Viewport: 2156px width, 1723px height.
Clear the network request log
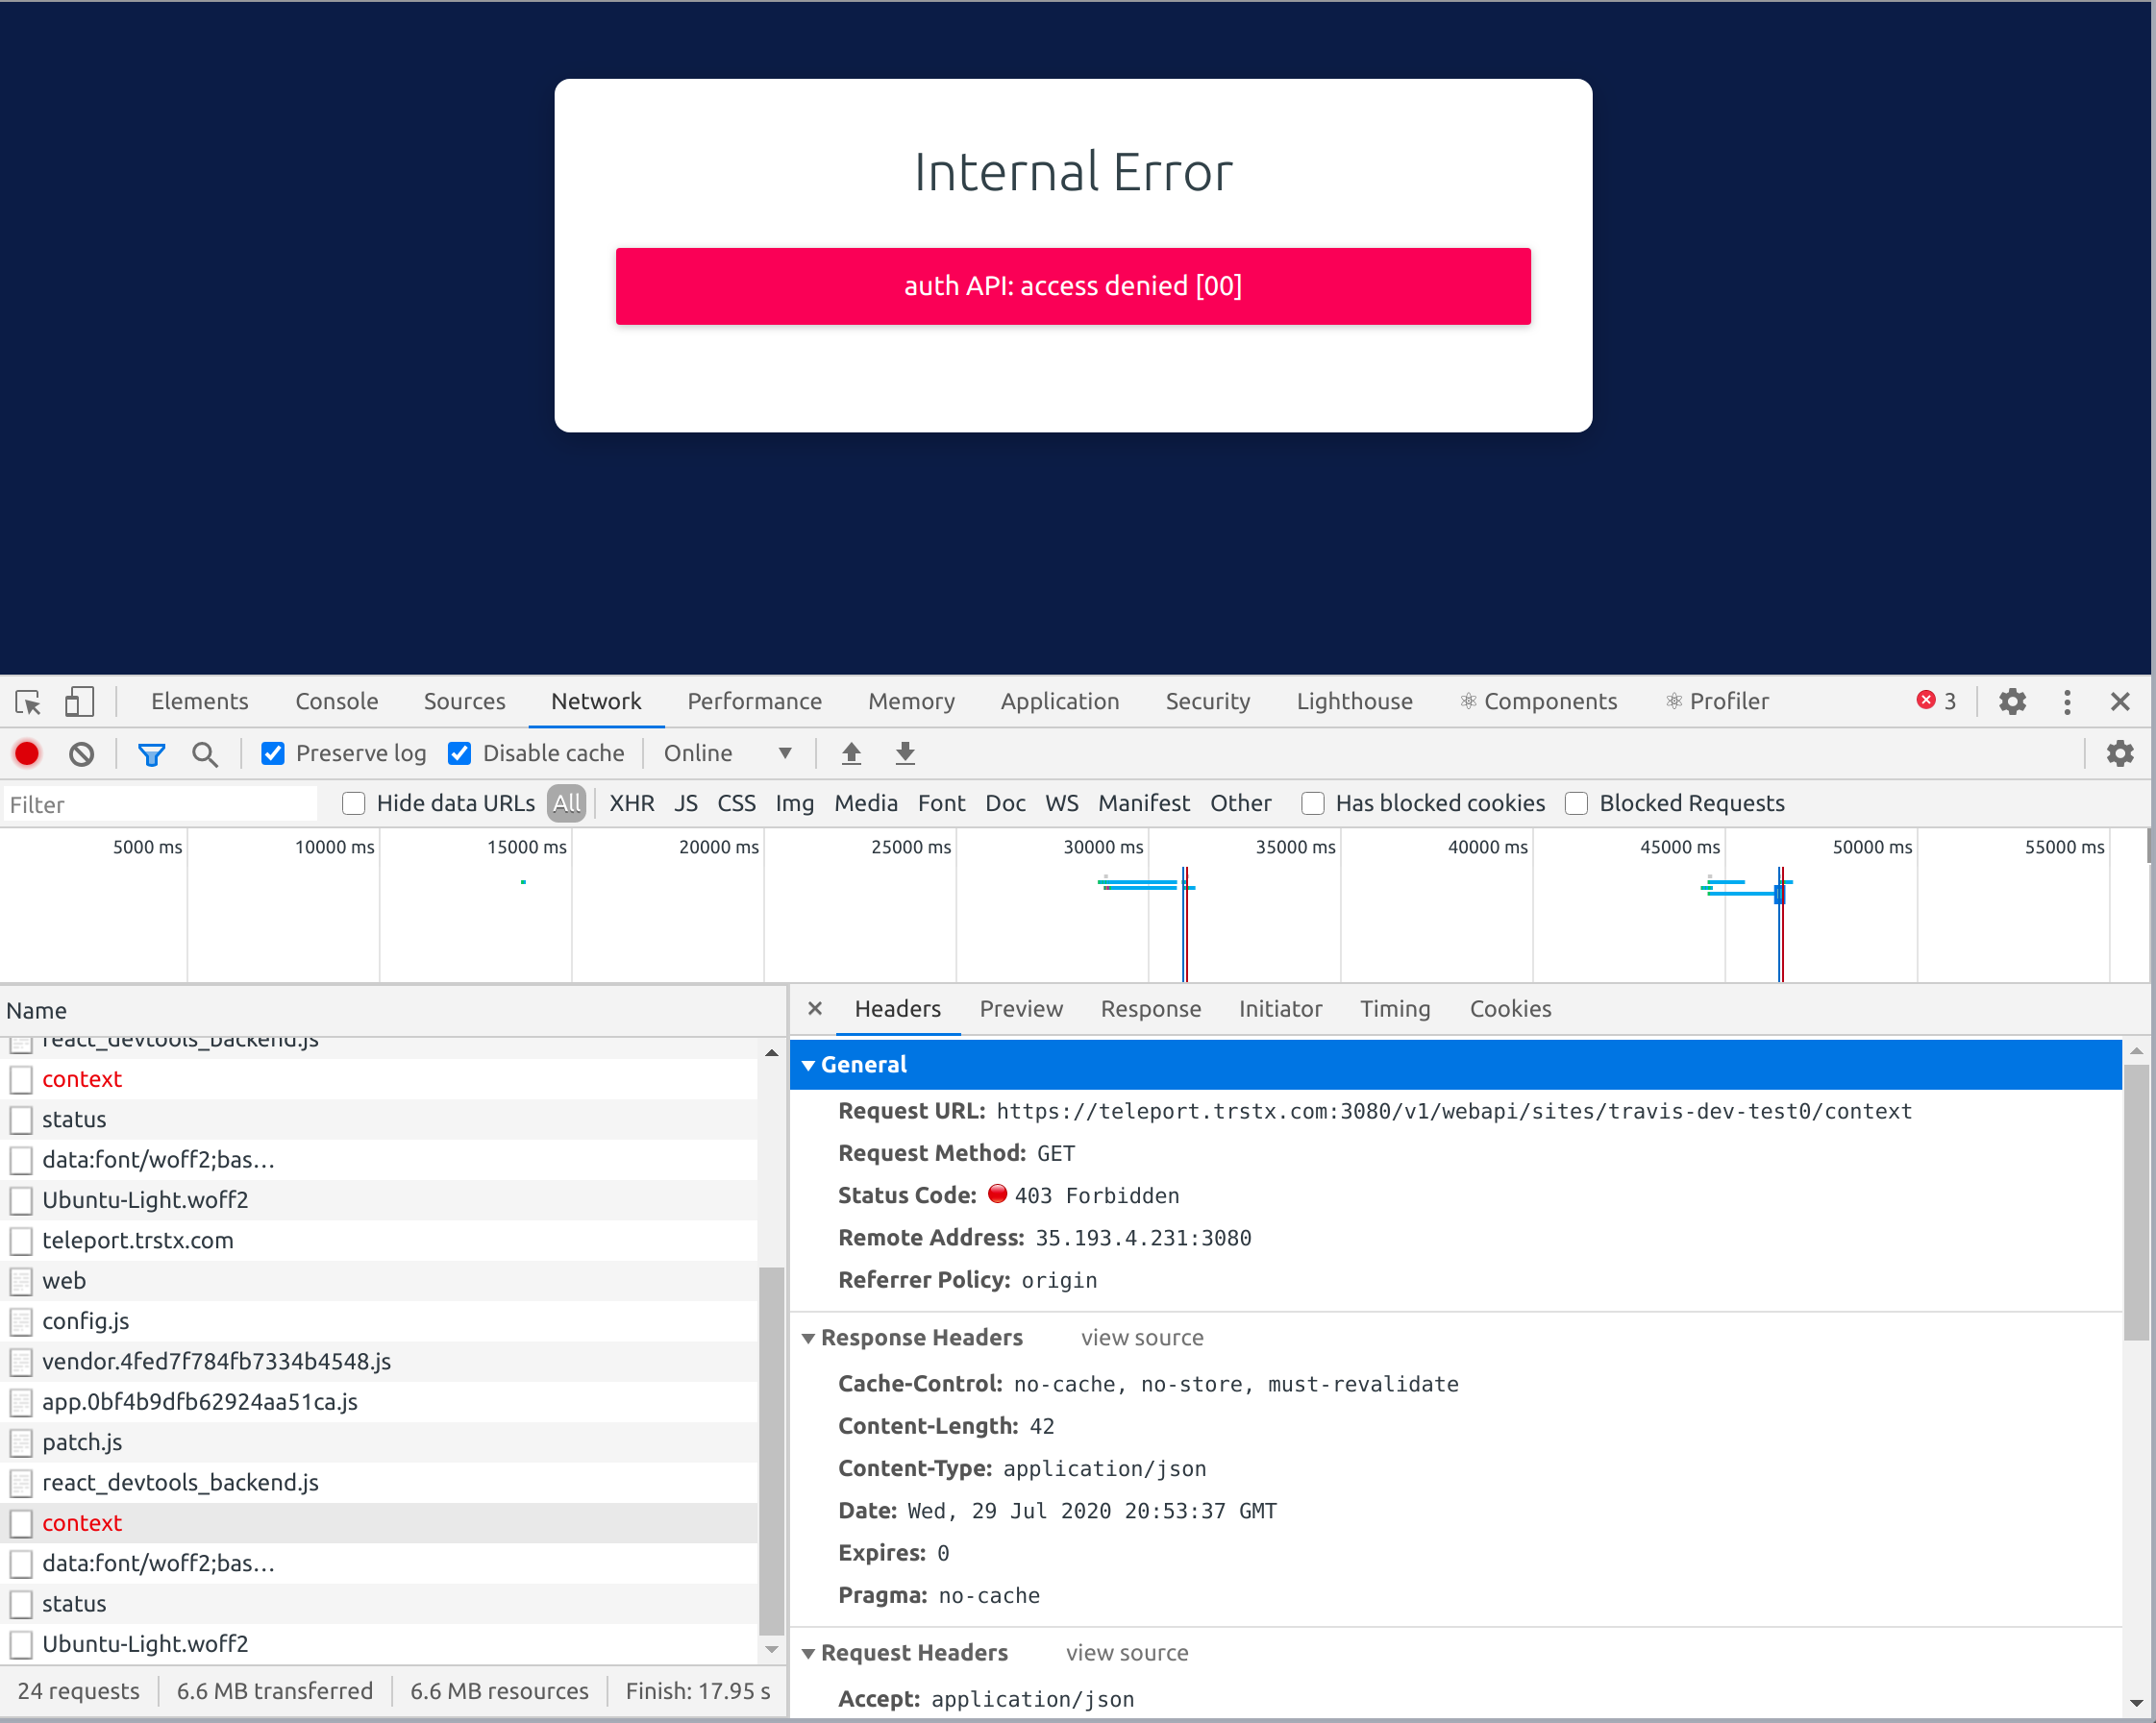81,753
